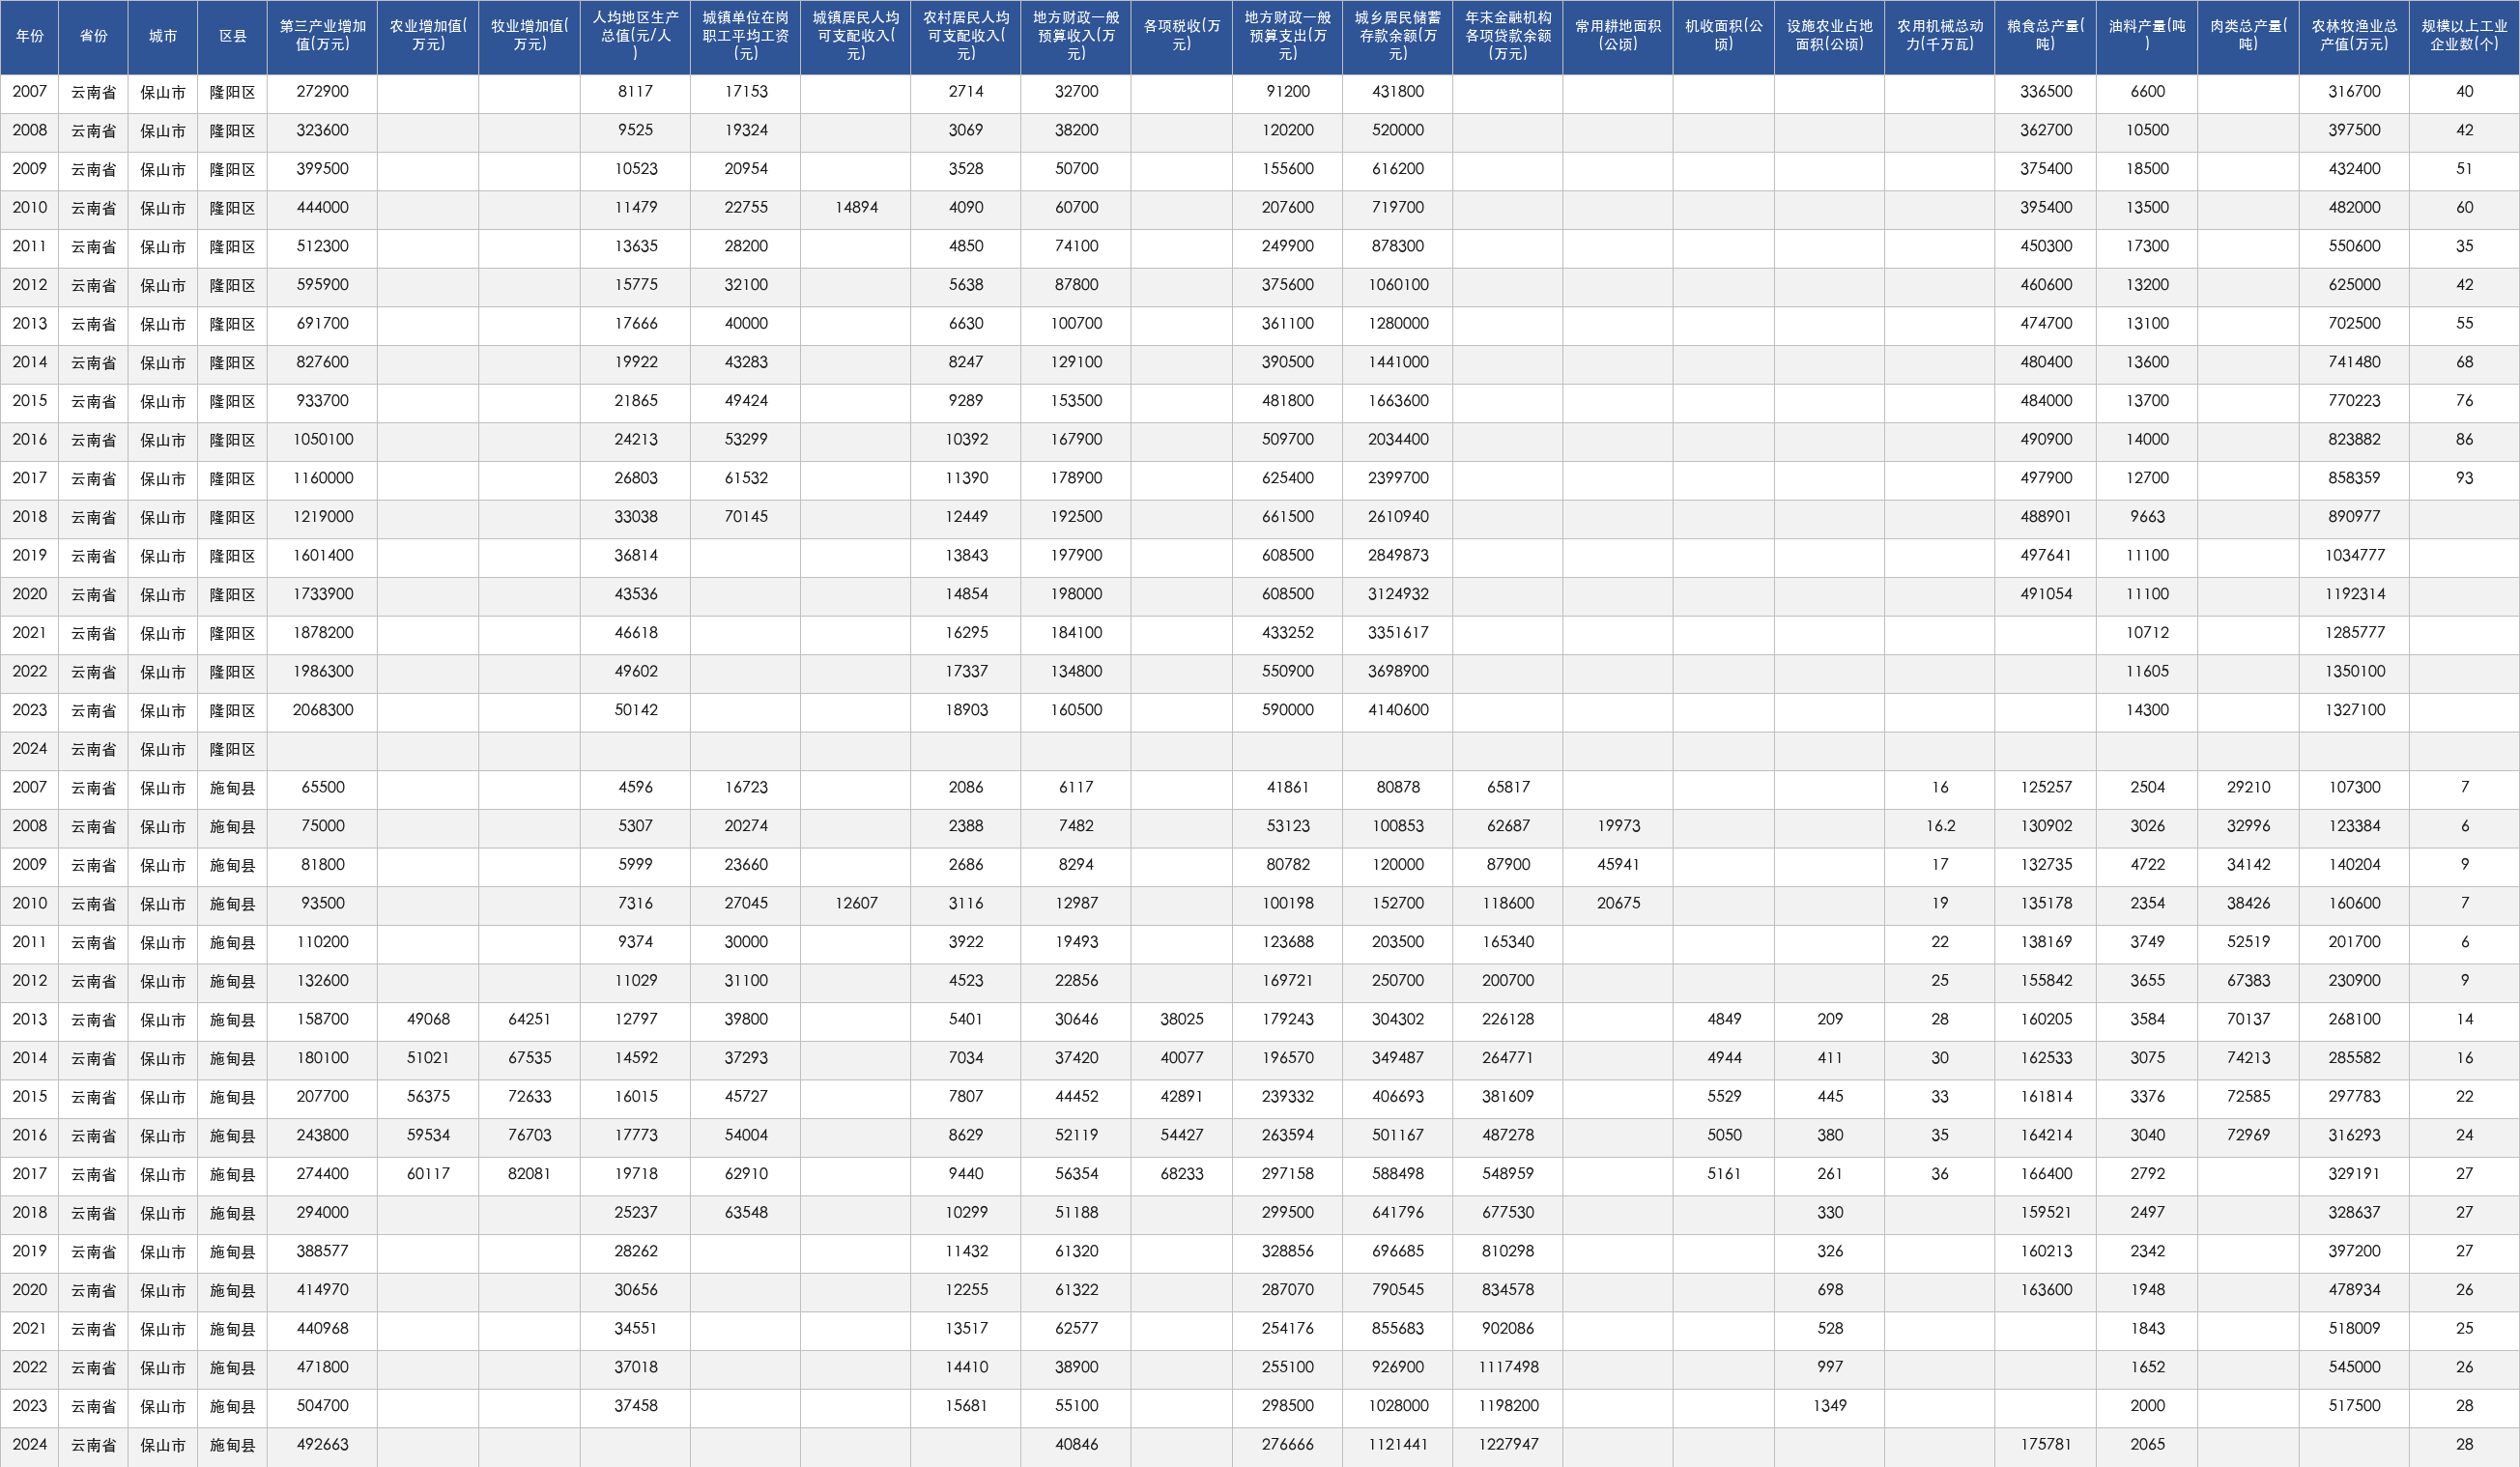Select cell with value 272900
Screen dimensions: 2520x1467
click(x=322, y=92)
